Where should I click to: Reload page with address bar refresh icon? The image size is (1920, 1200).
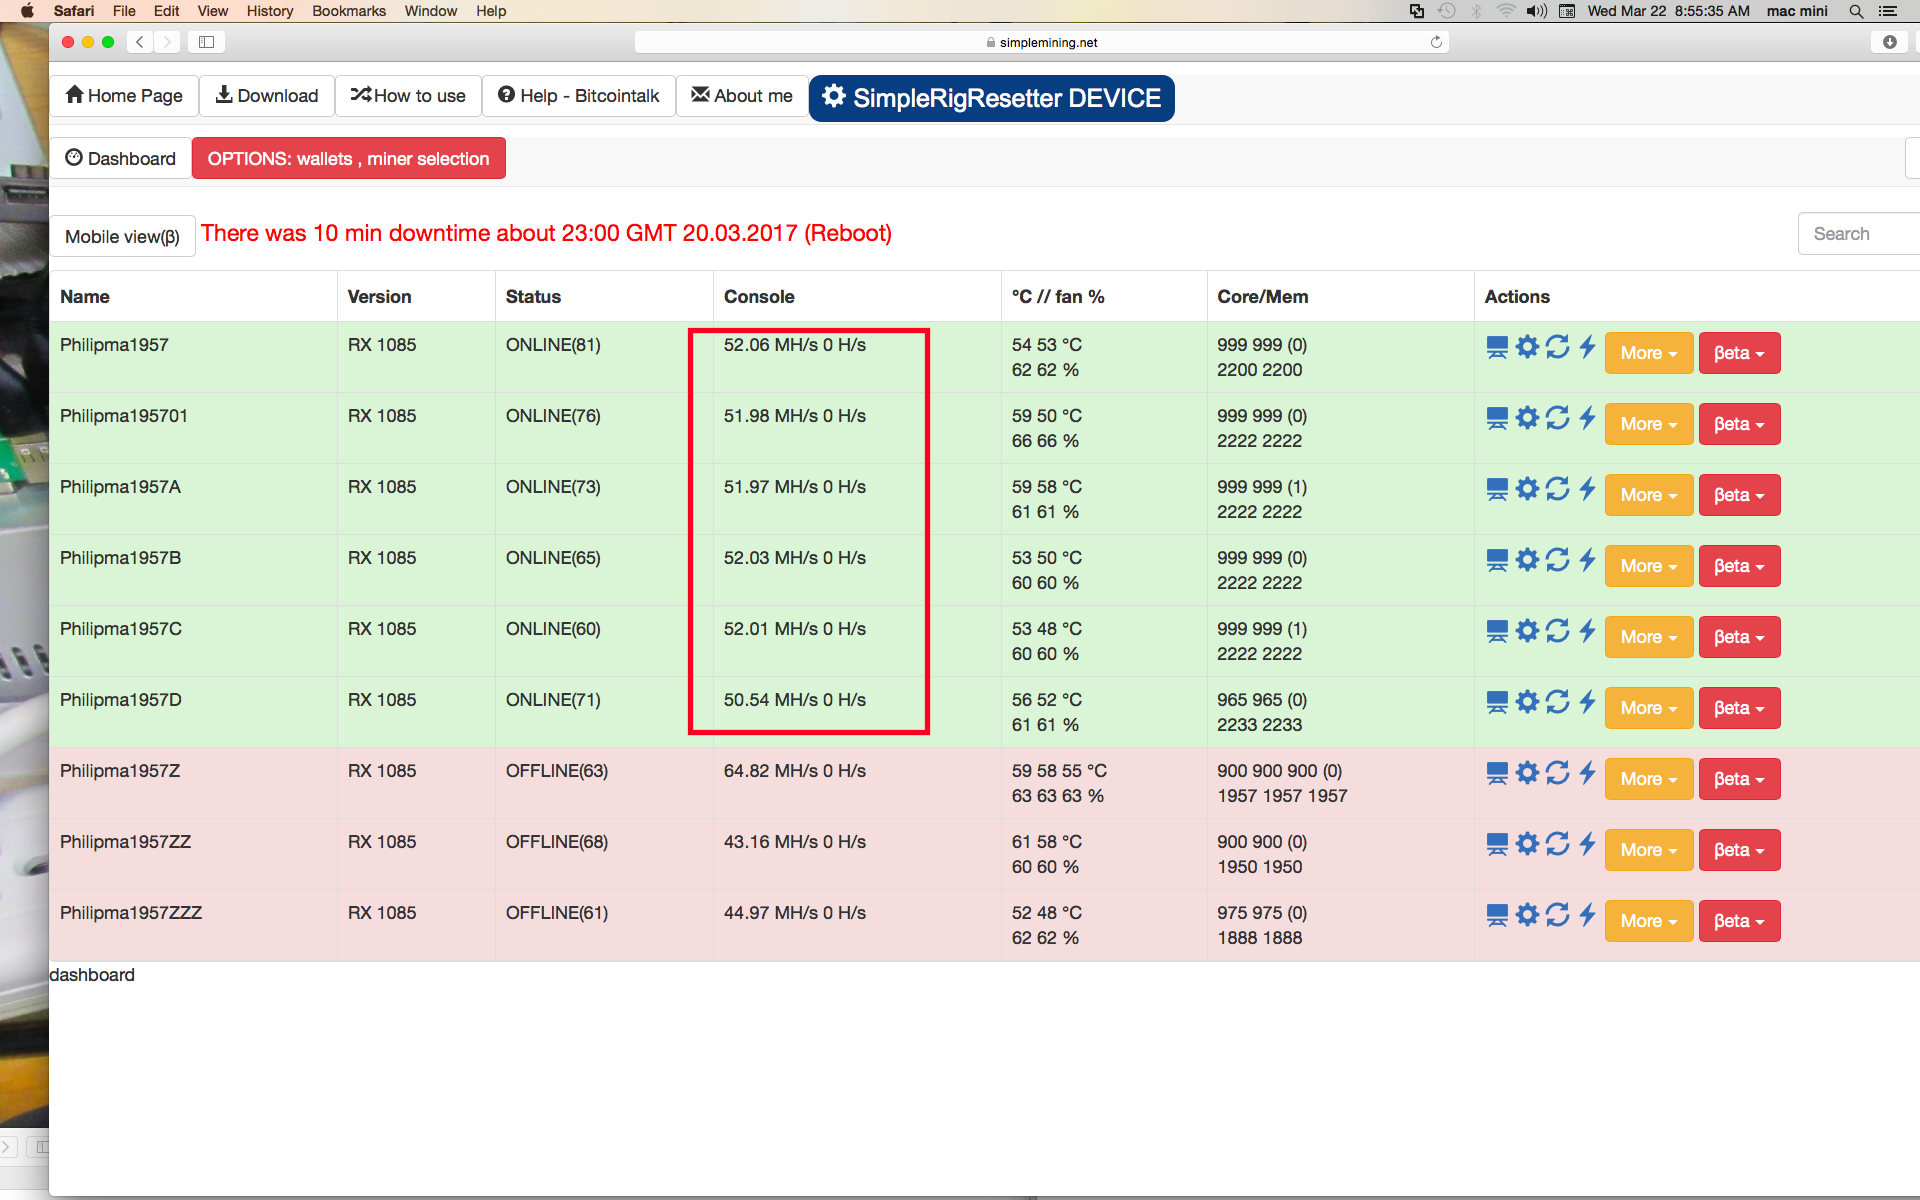pos(1436,42)
